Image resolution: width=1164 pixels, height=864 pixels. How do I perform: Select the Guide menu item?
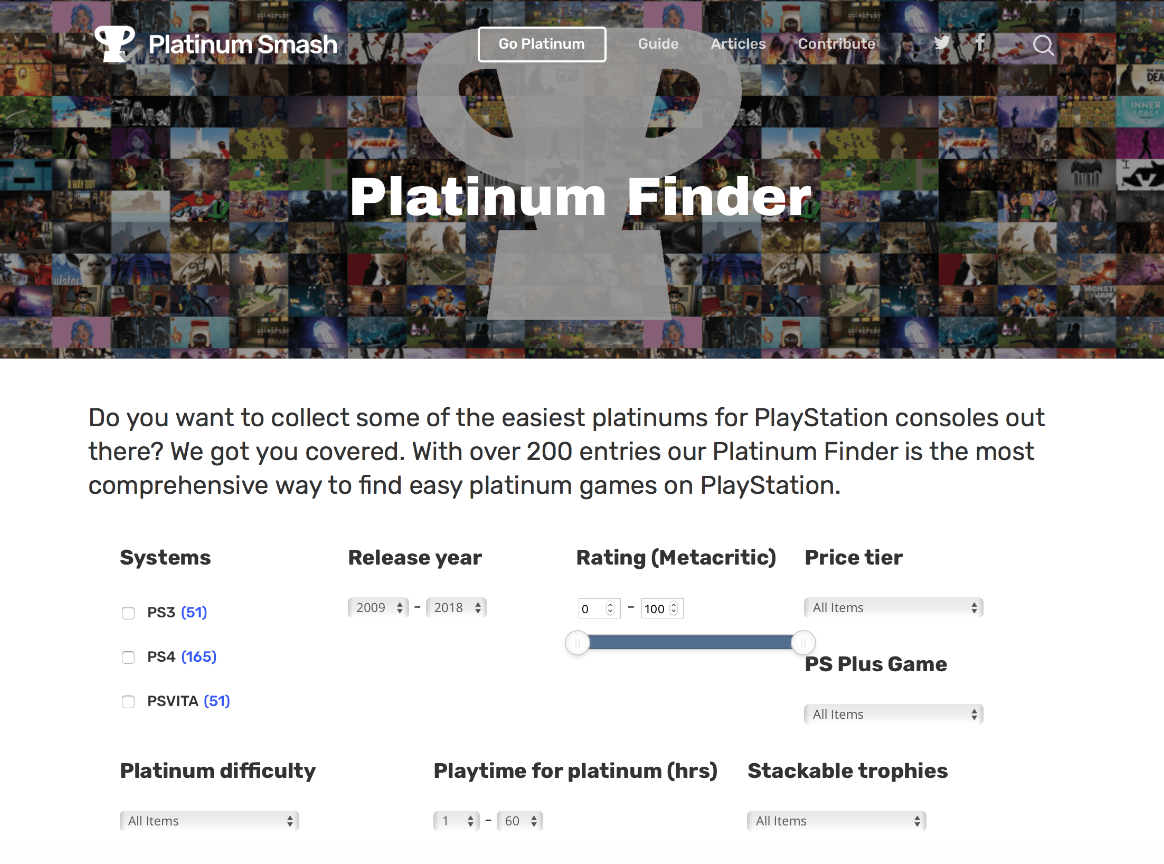click(x=658, y=44)
